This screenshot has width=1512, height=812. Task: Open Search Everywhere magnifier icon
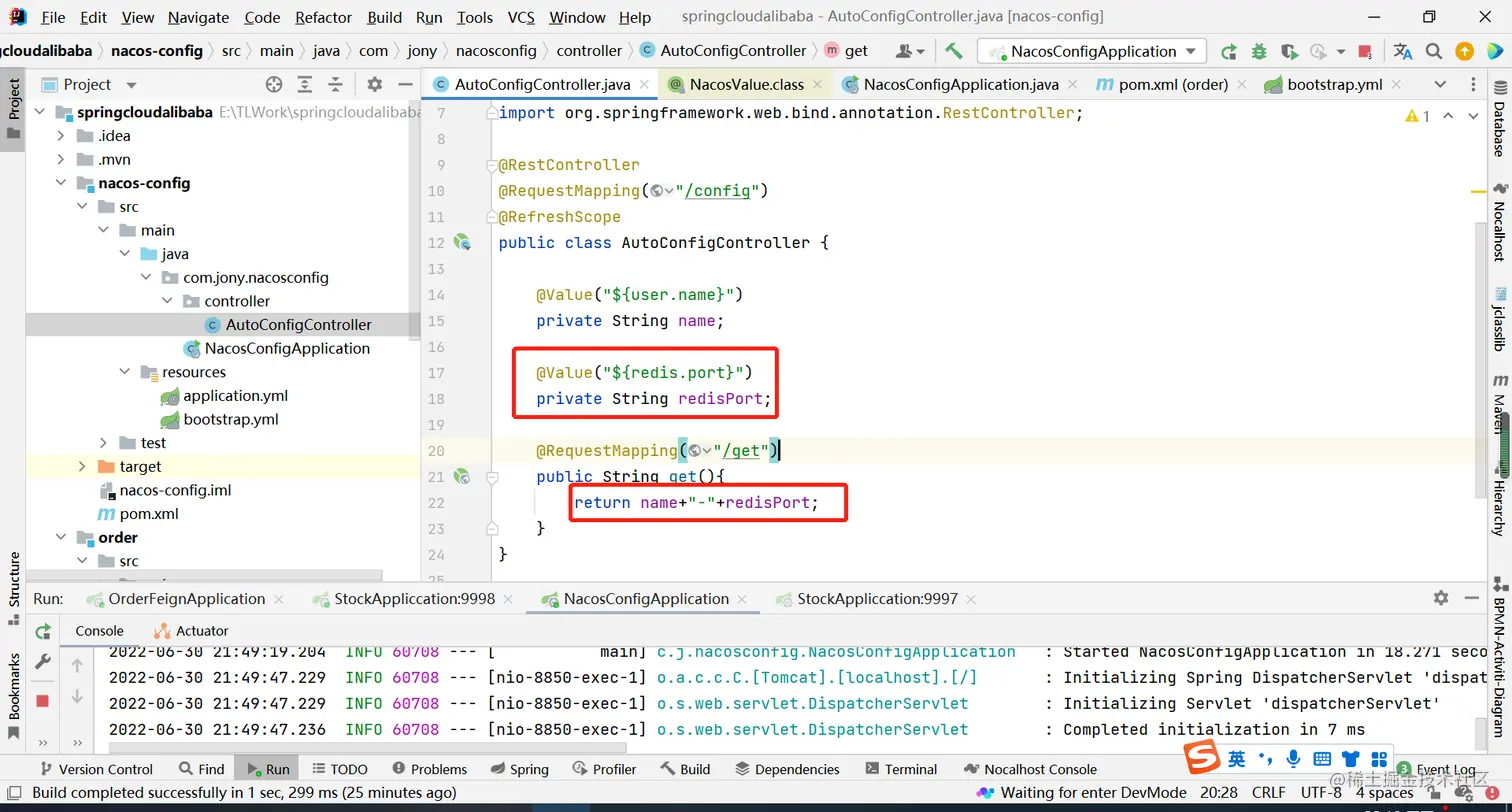(x=1434, y=51)
